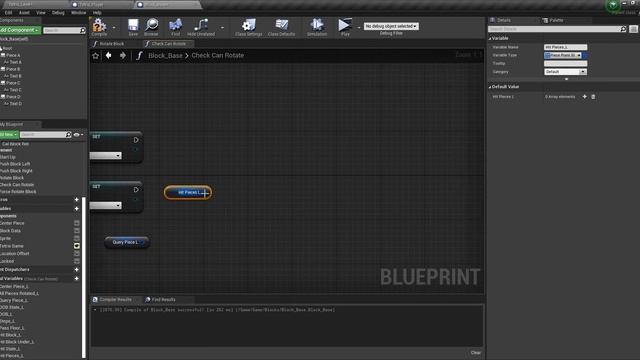
Task: Select the Hit Pieces L node in graph
Action: [x=188, y=192]
